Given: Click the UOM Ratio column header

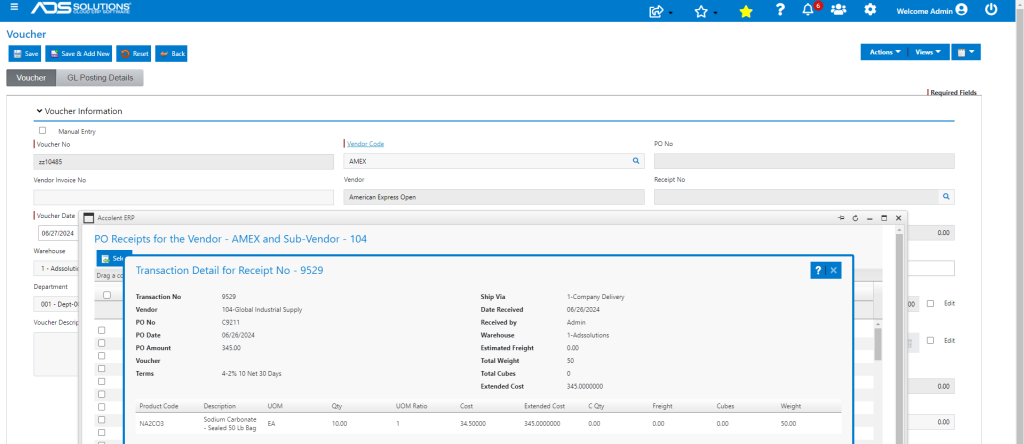Looking at the screenshot, I should coord(411,406).
